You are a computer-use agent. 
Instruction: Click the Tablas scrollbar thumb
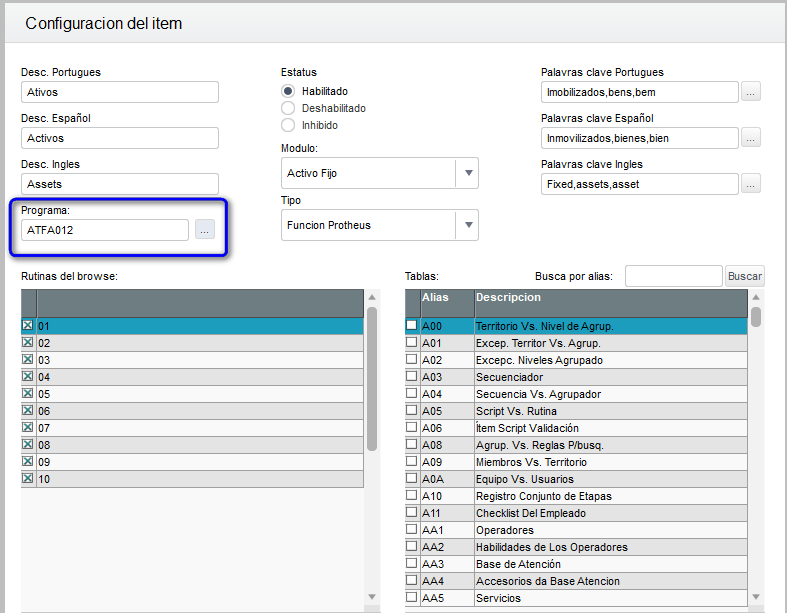click(x=756, y=317)
